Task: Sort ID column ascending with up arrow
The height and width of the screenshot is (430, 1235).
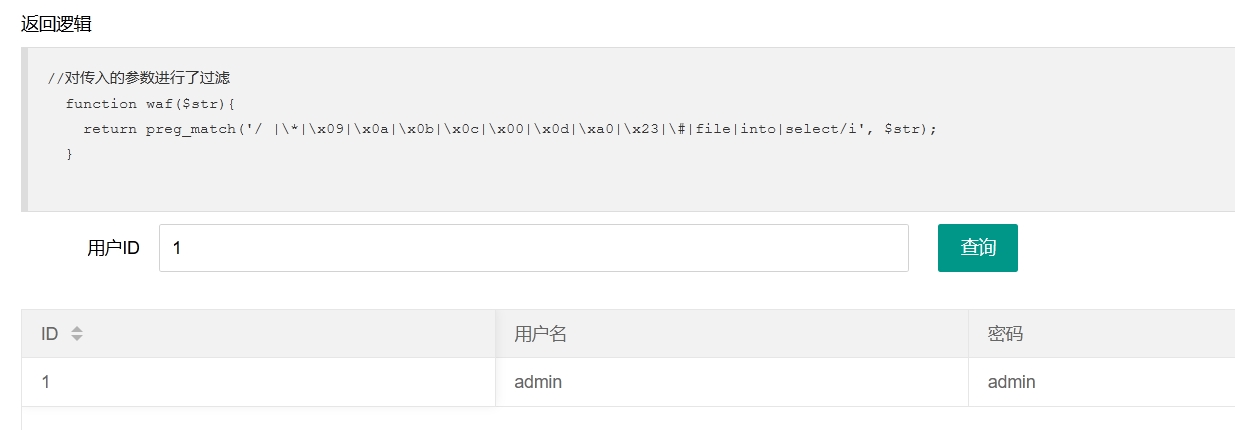Action: pos(77,329)
